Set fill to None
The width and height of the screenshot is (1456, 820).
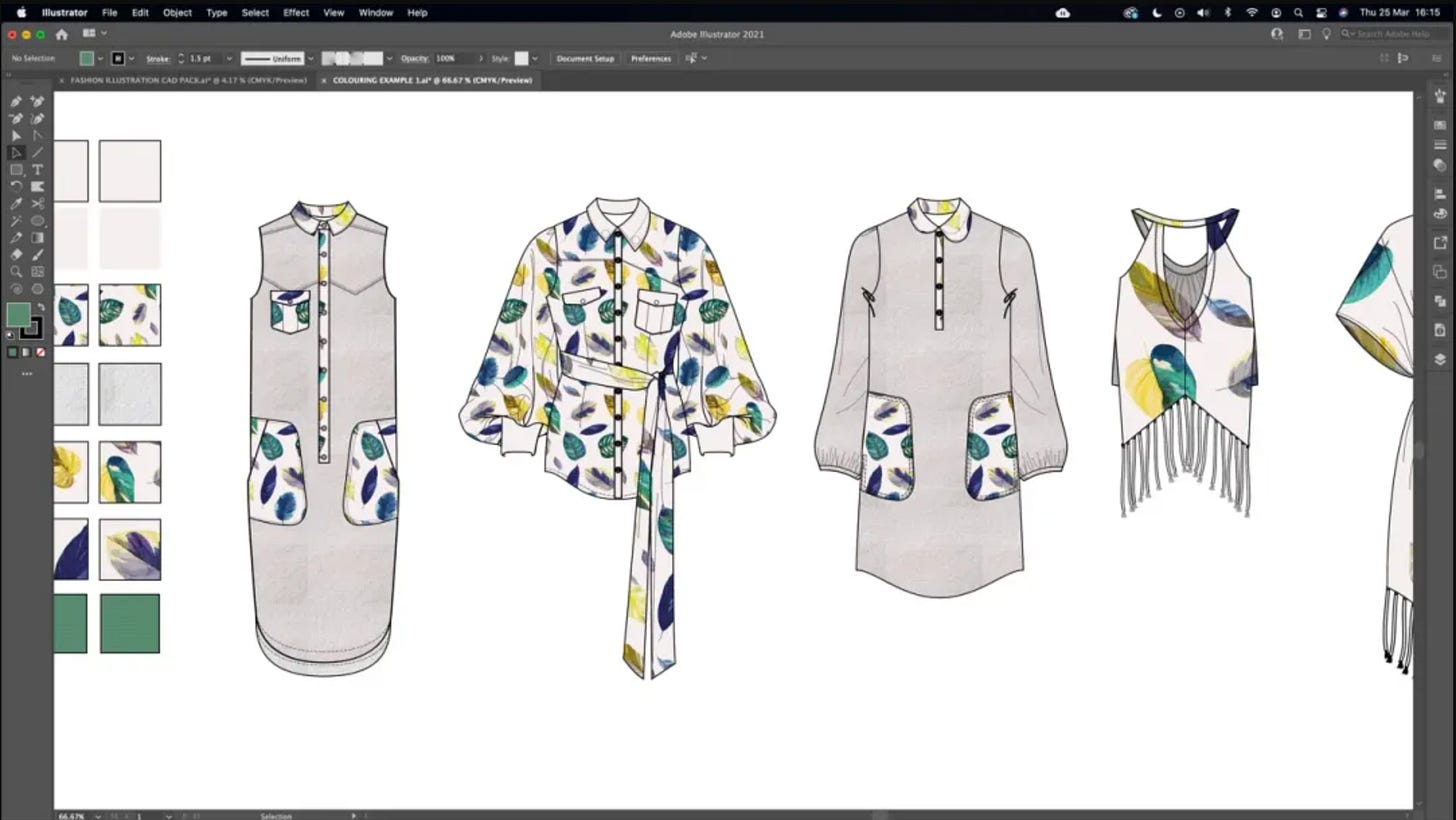pos(40,352)
